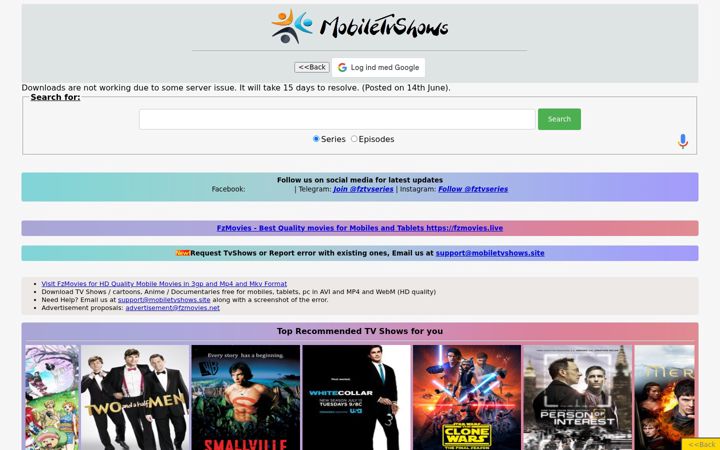The height and width of the screenshot is (450, 720).
Task: Click the green Search button
Action: (559, 119)
